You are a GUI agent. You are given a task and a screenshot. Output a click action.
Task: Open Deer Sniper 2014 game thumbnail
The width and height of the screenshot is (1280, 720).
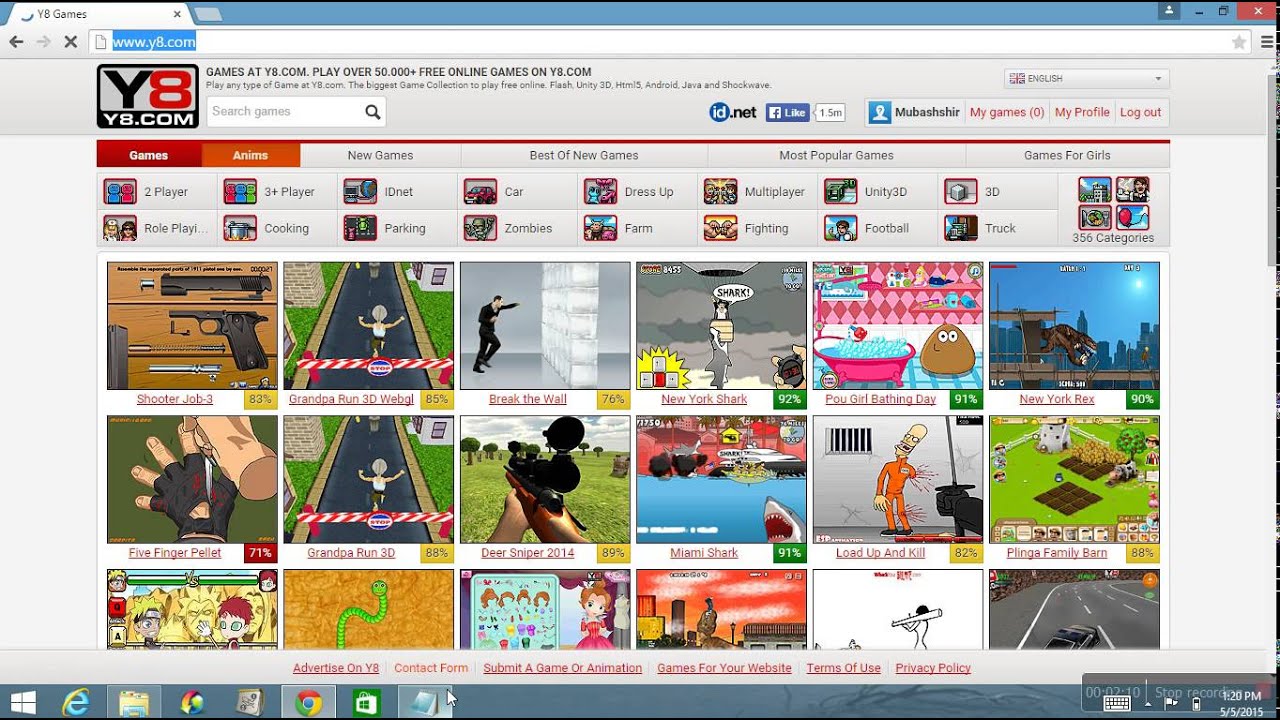[545, 480]
